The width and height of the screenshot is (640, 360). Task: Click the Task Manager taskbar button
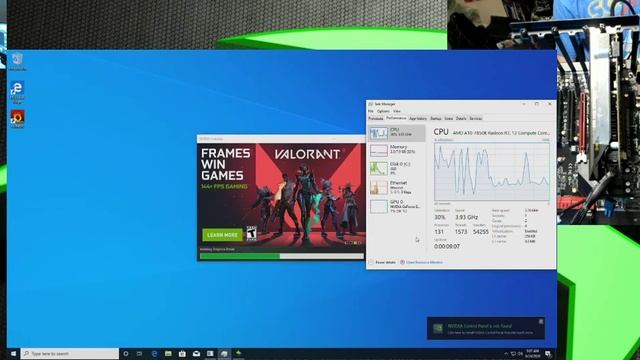coord(224,353)
